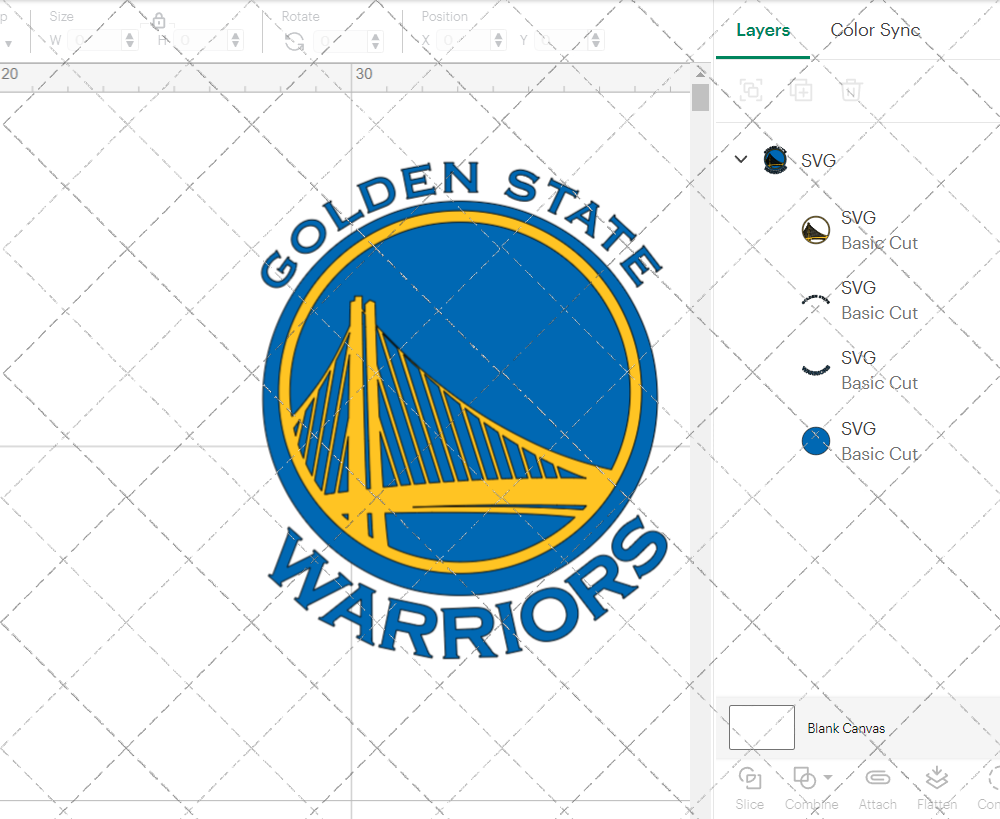Image resolution: width=1000 pixels, height=819 pixels.
Task: Click the Width input field
Action: pos(94,41)
